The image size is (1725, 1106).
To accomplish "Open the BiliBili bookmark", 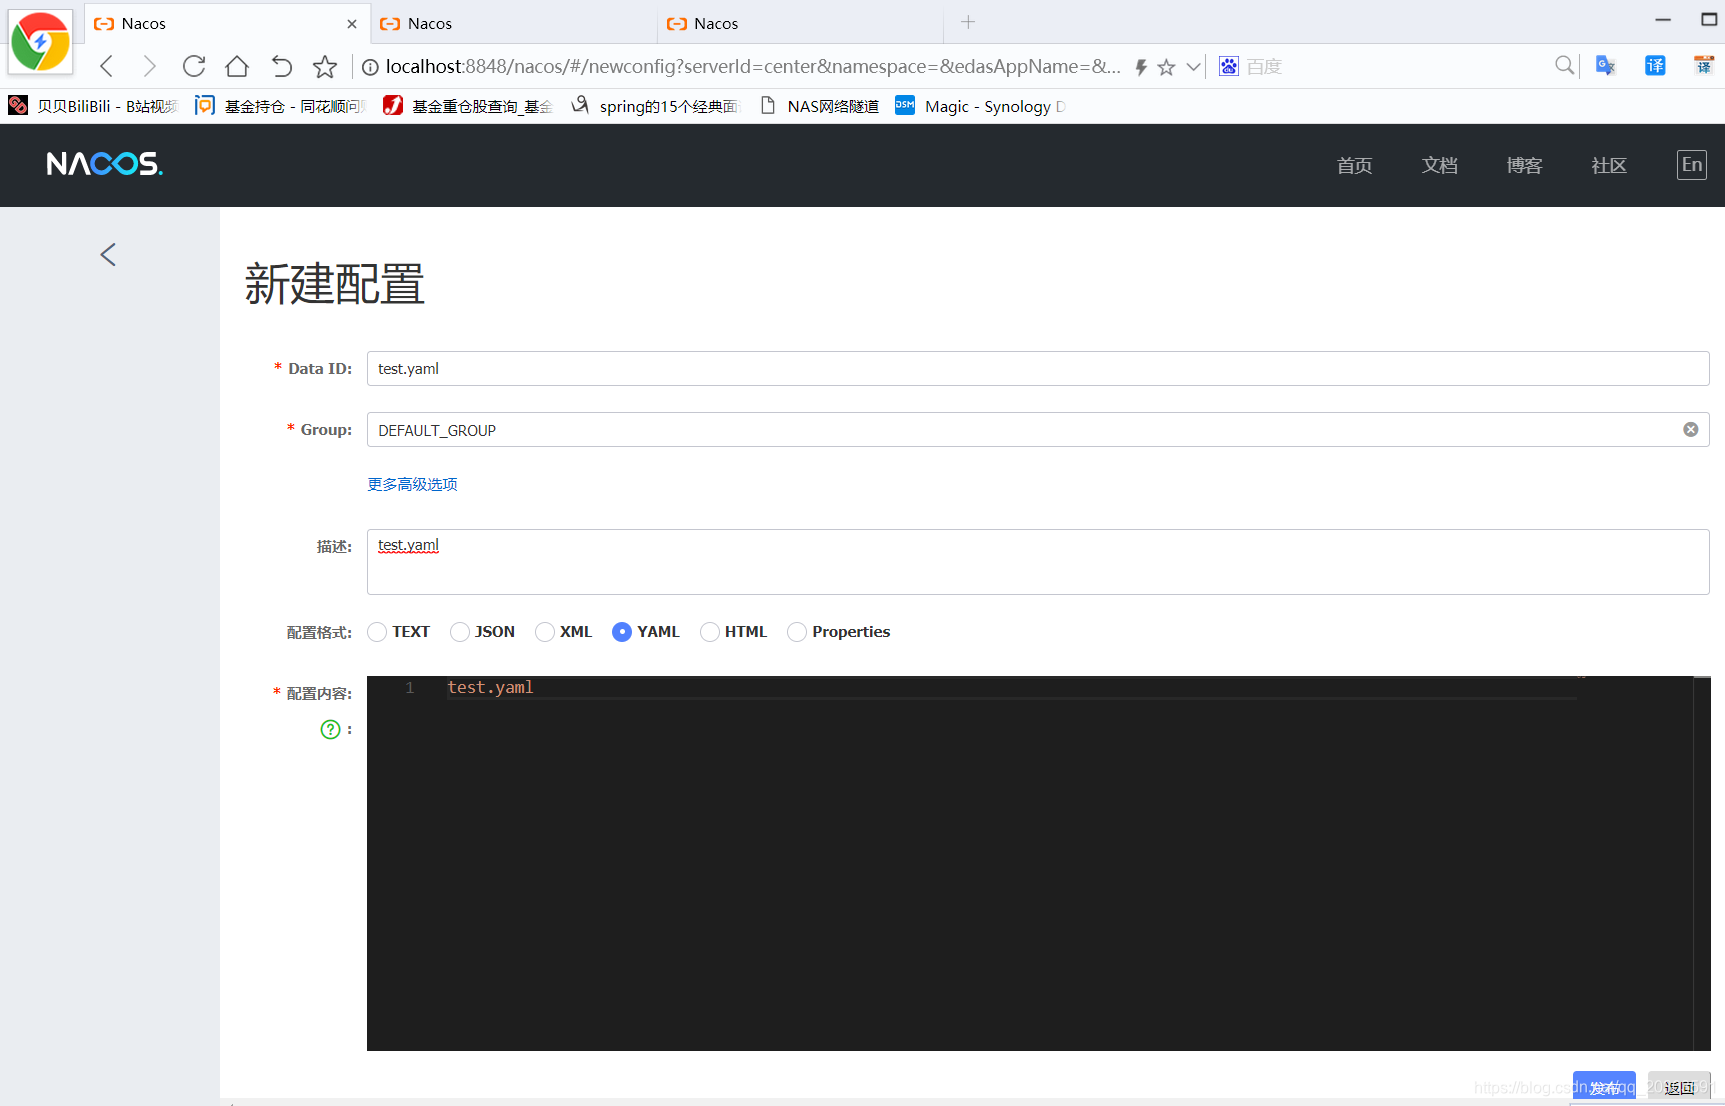I will [93, 106].
